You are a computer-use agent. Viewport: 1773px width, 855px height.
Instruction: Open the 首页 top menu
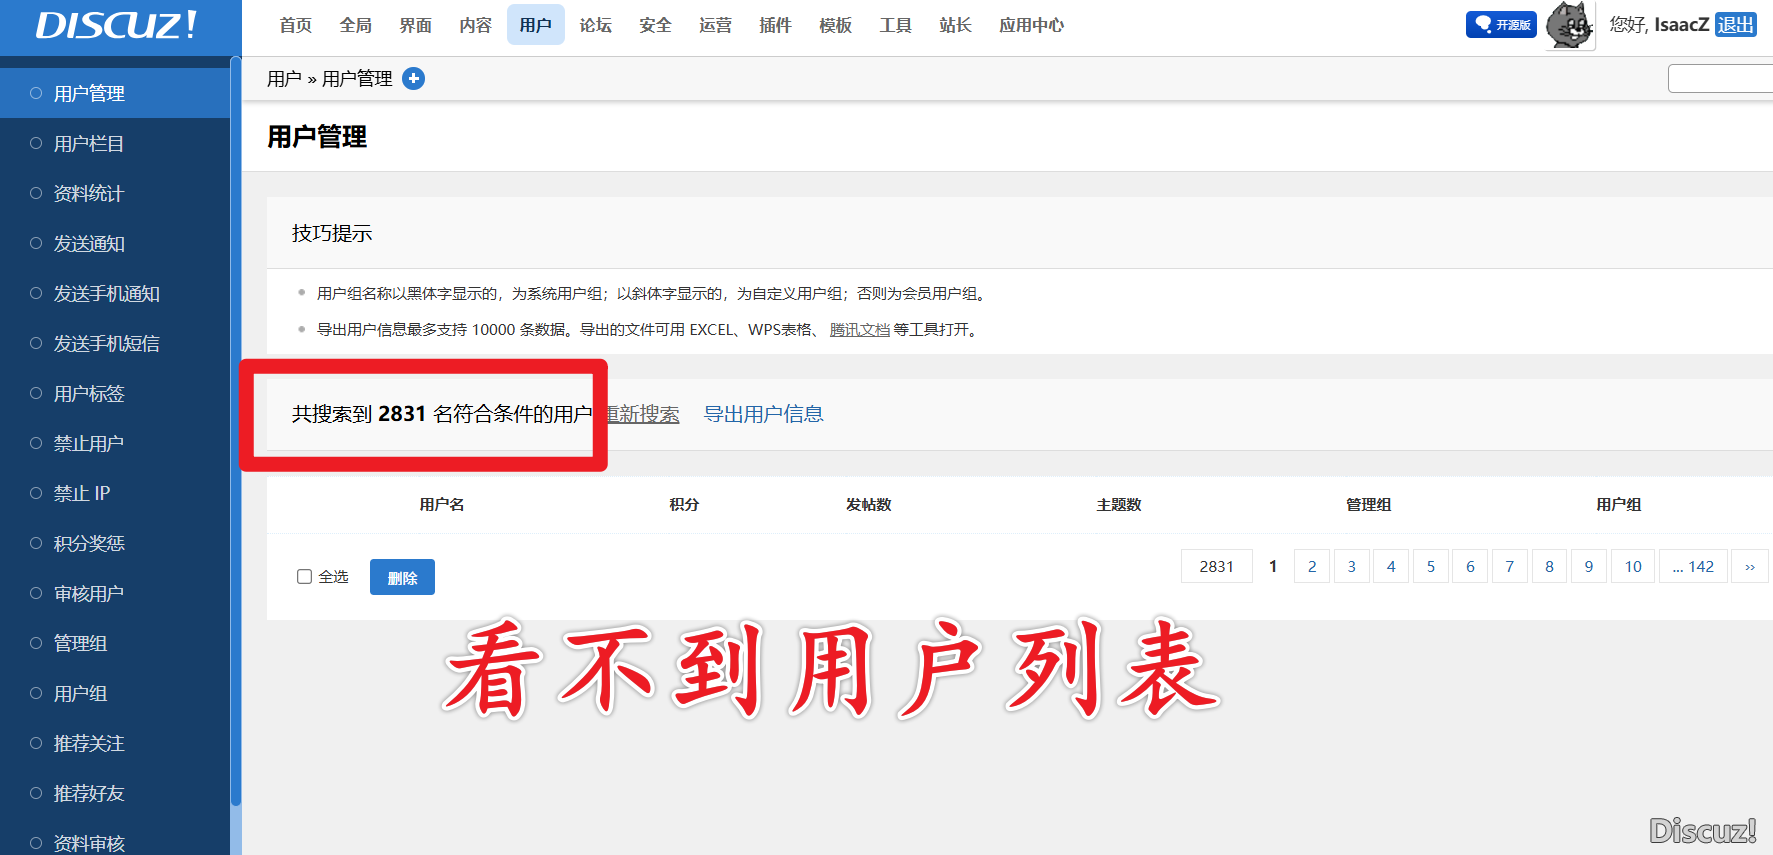[295, 25]
